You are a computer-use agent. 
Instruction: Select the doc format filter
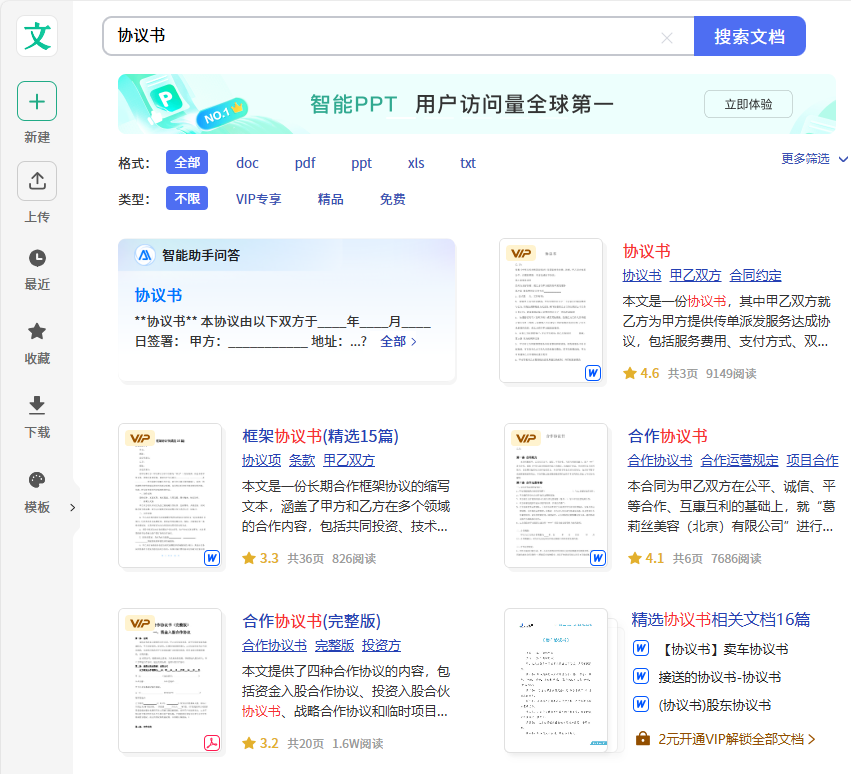(x=247, y=163)
